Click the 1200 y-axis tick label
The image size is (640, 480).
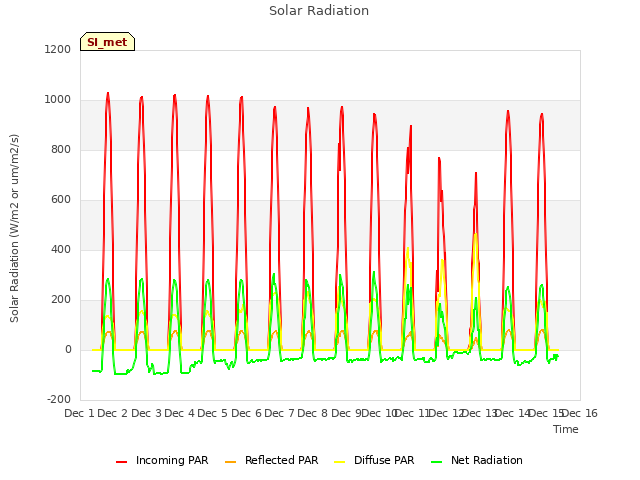click(58, 49)
